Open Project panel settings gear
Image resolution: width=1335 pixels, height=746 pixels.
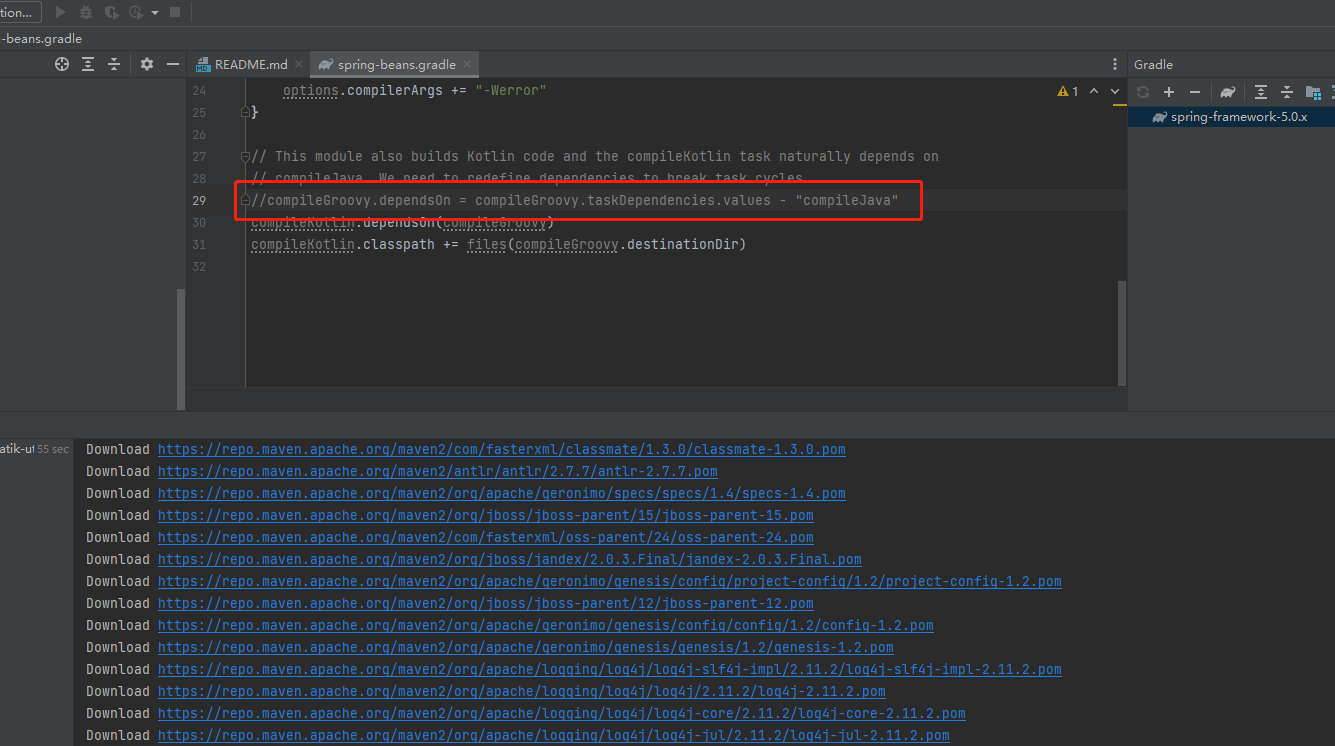147,64
